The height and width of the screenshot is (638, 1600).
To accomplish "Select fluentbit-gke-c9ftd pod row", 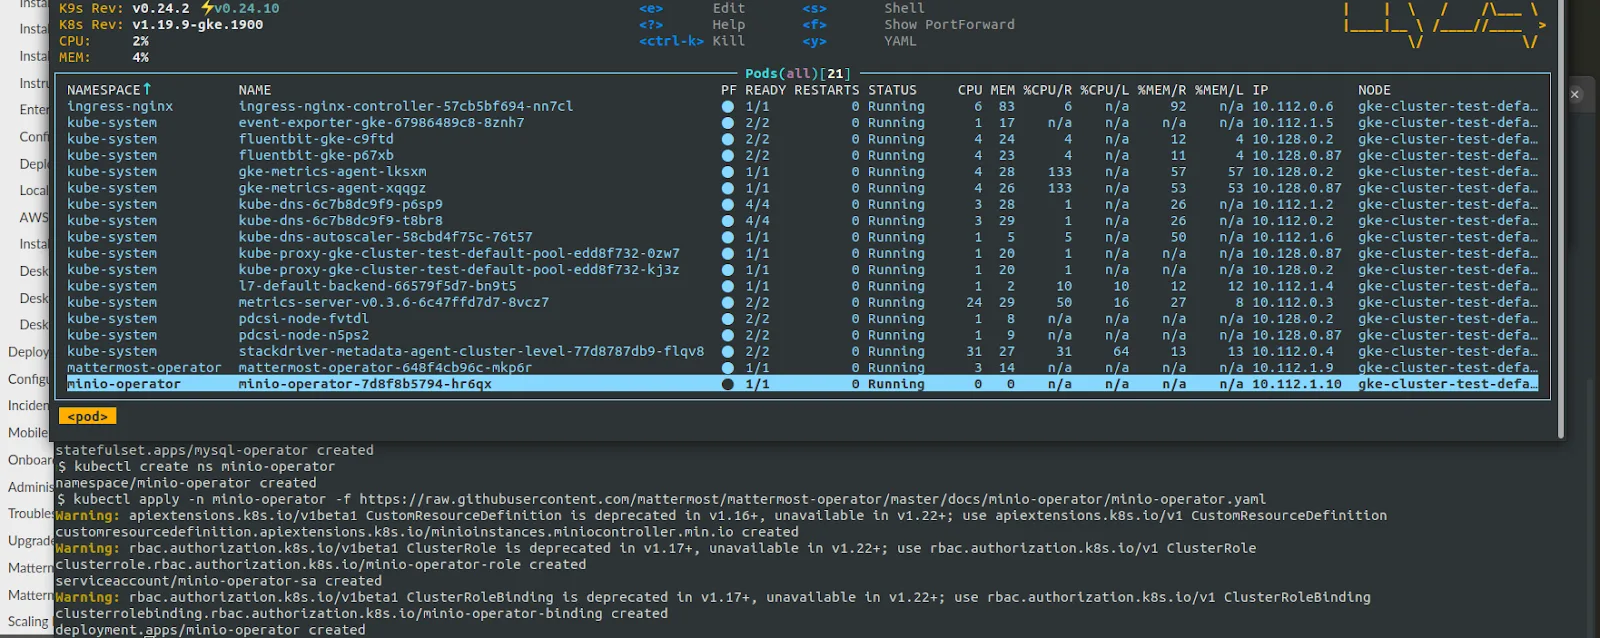I will pos(802,139).
